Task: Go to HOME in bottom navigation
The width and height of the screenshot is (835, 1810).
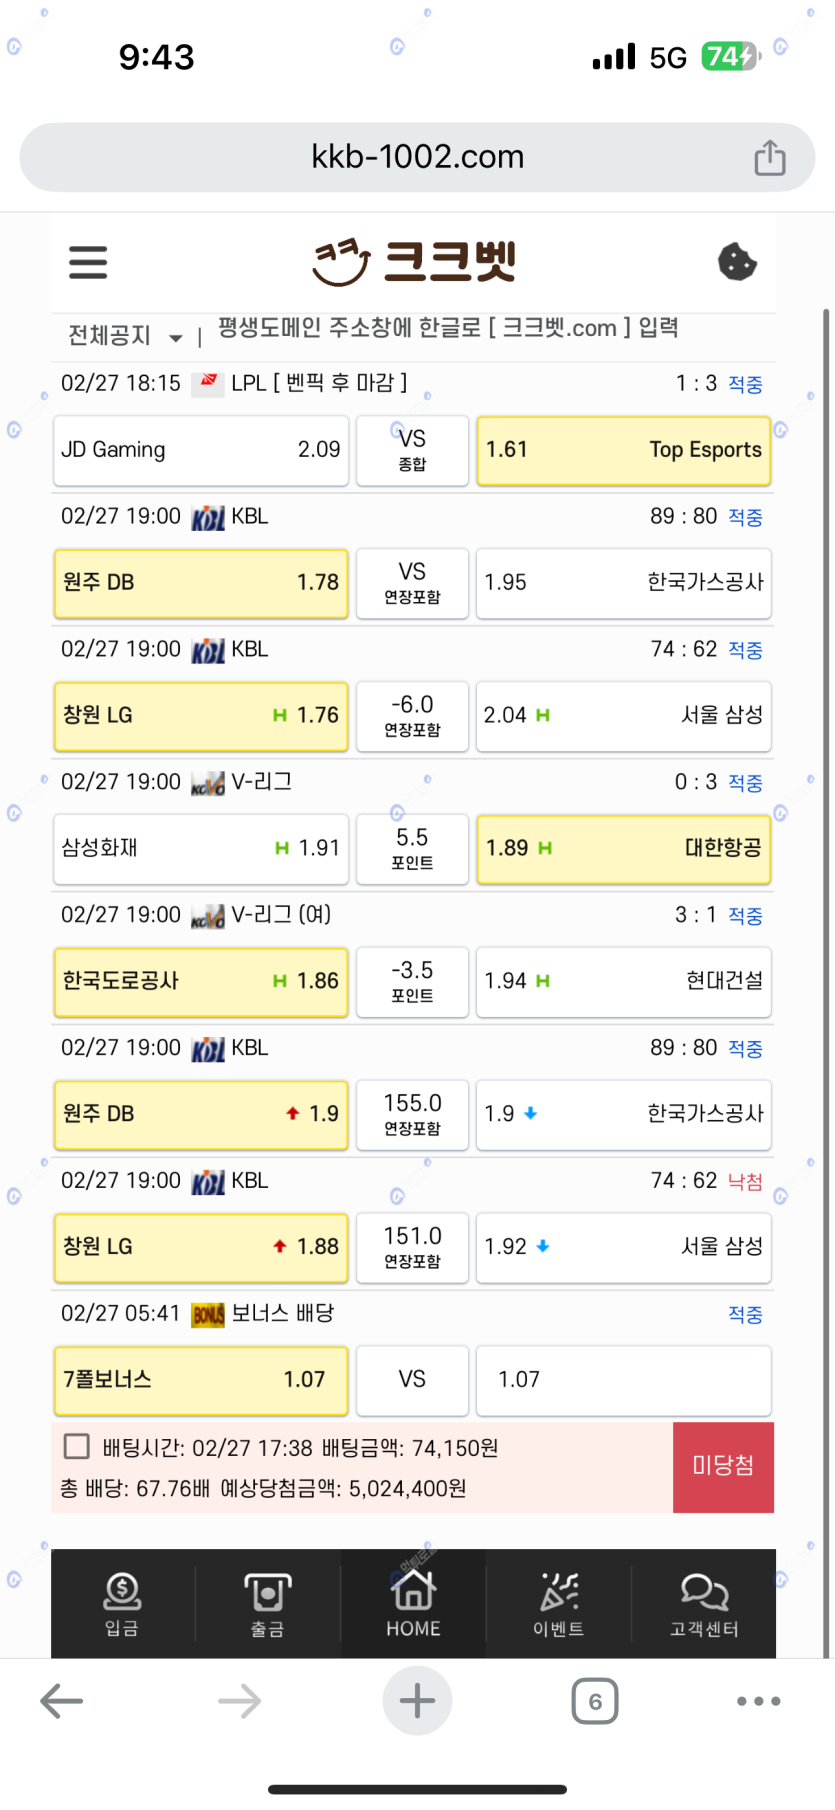Action: (413, 1603)
